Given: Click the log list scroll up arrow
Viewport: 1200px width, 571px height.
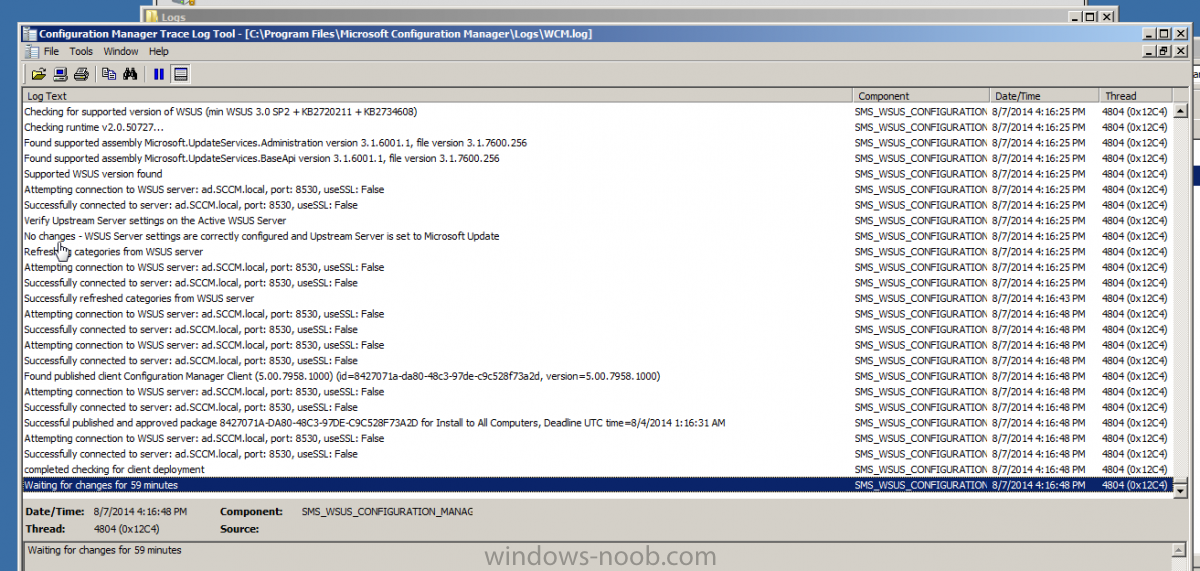Looking at the screenshot, I should pyautogui.click(x=1180, y=112).
